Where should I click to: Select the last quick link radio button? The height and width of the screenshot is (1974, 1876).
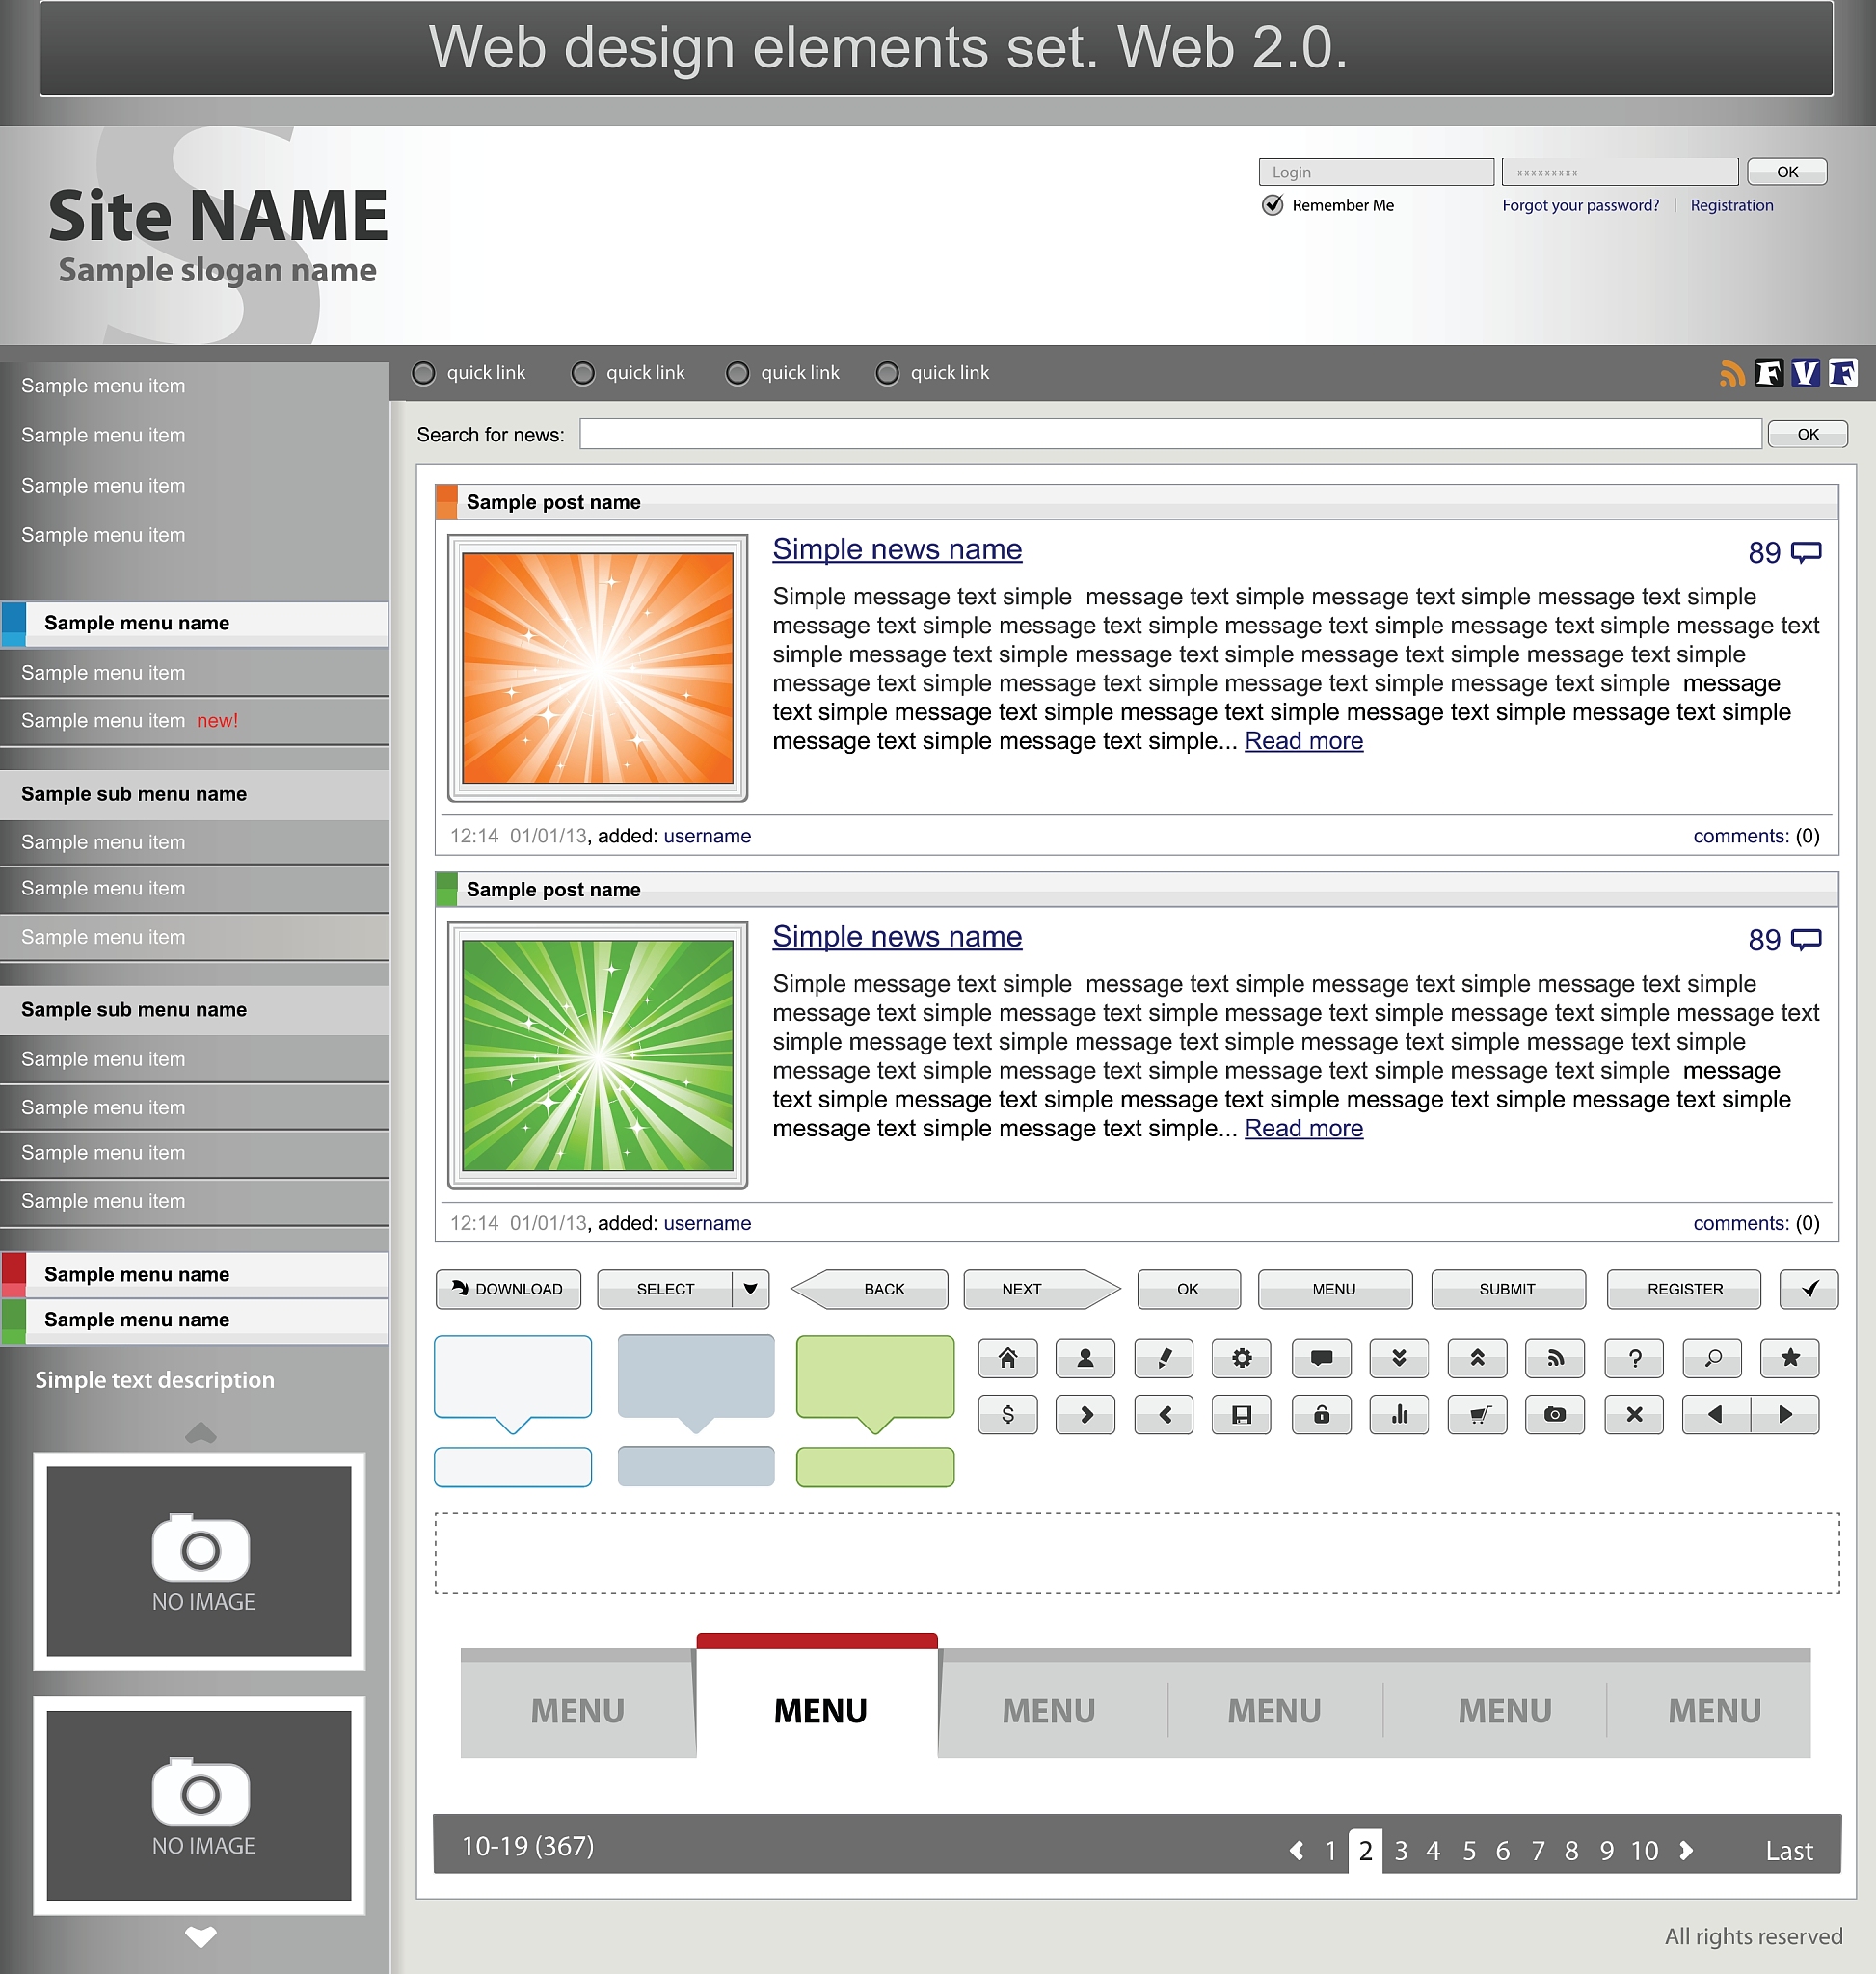(x=887, y=373)
